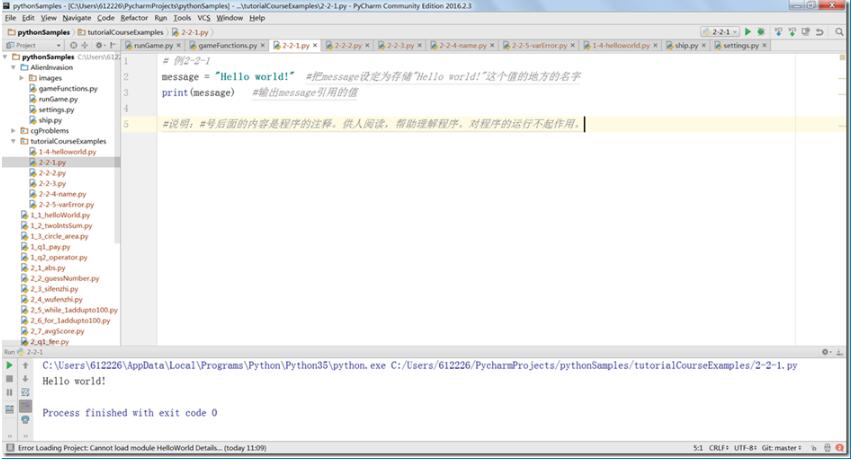Run 2-2-1 using the toolbar play icon

748,32
